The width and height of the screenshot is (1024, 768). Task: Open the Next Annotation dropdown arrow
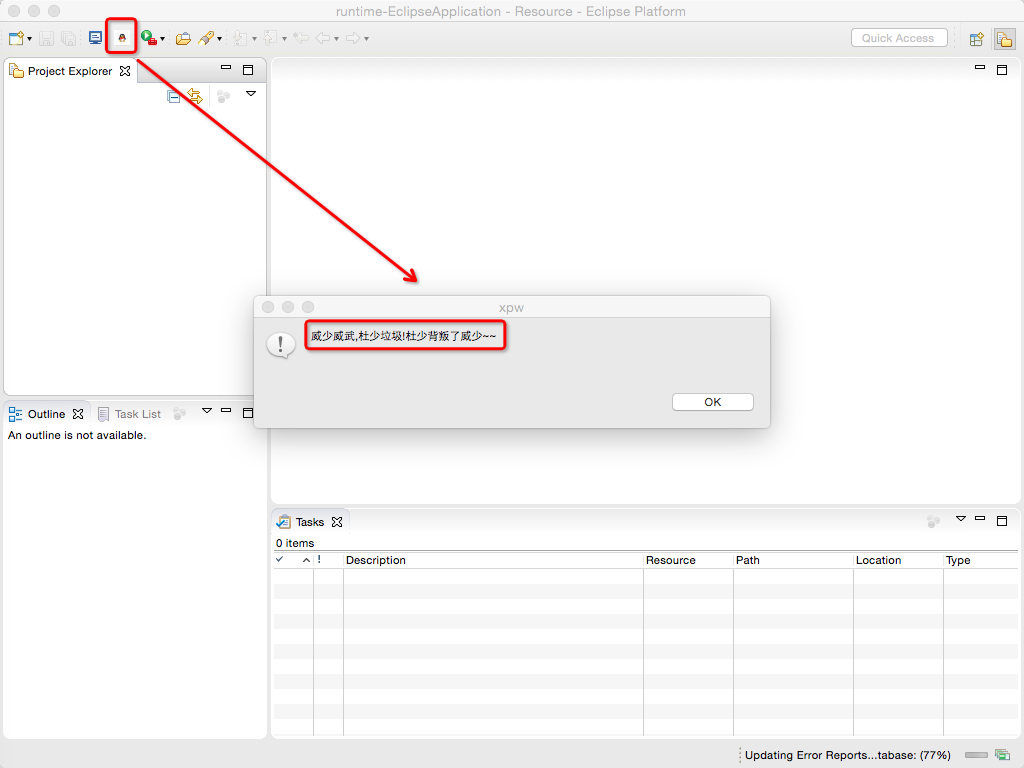pos(254,39)
